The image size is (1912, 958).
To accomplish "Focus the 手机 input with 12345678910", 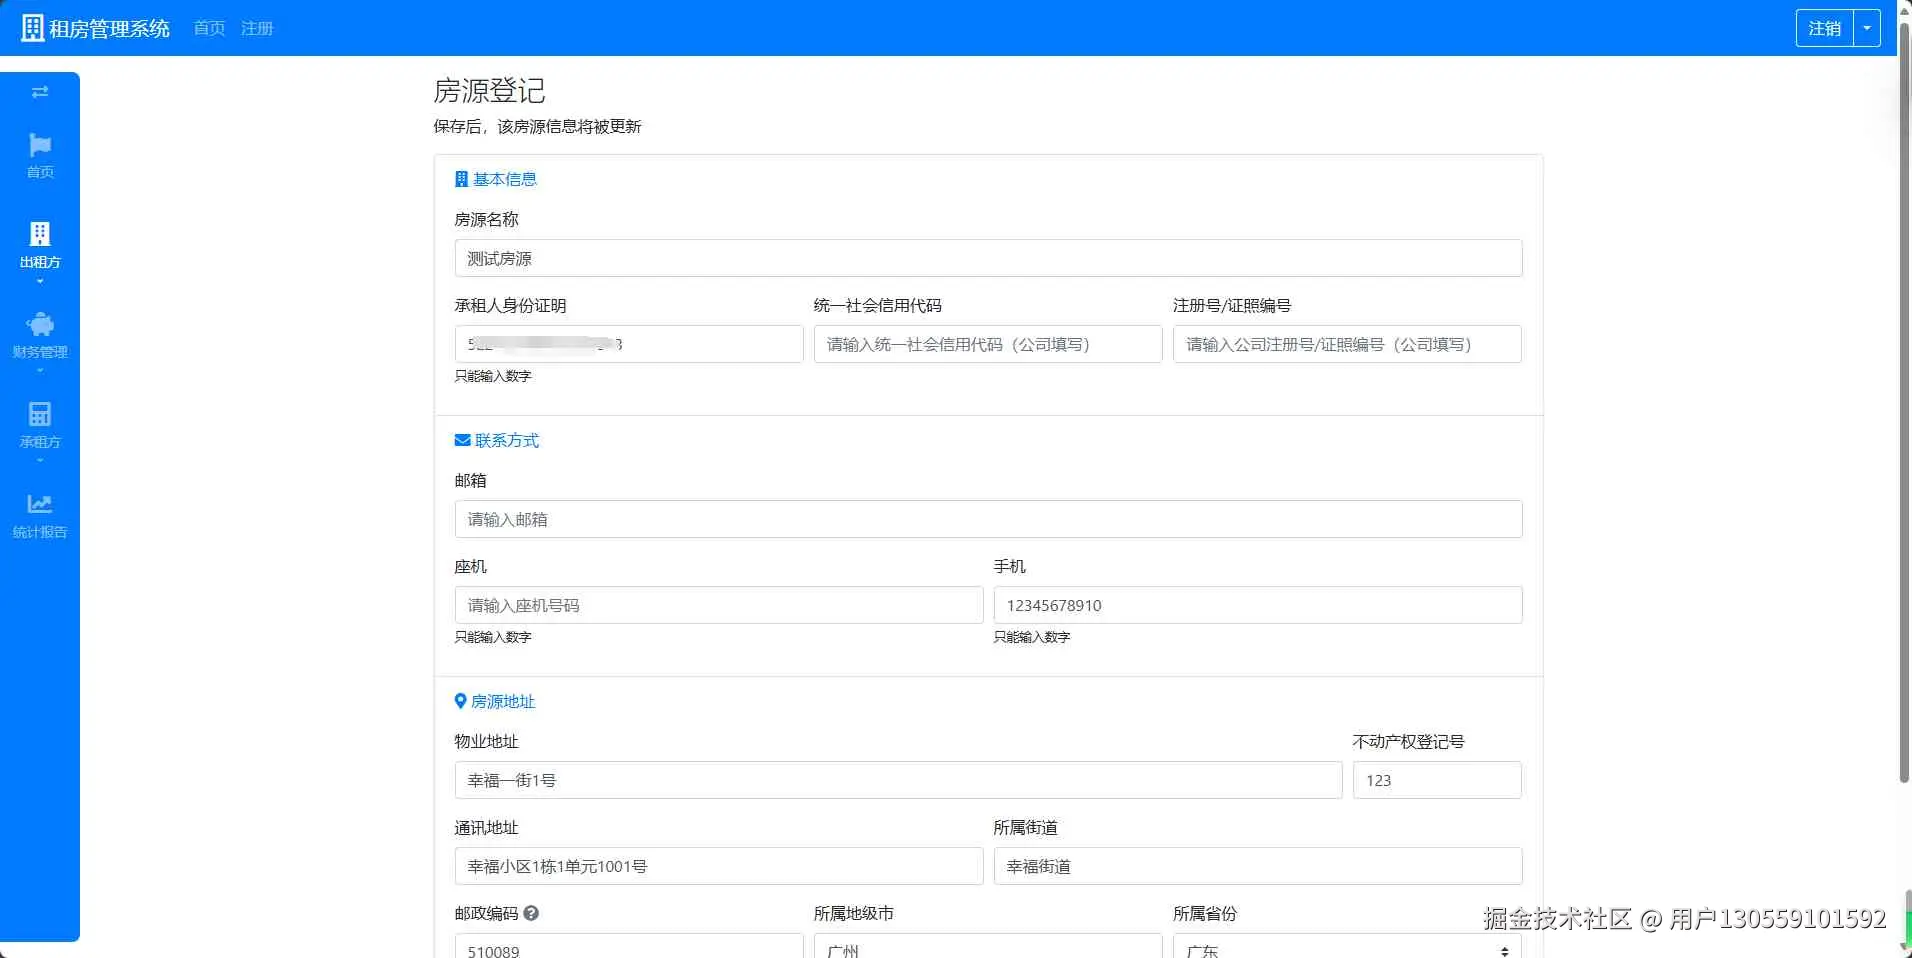I will tap(1258, 605).
